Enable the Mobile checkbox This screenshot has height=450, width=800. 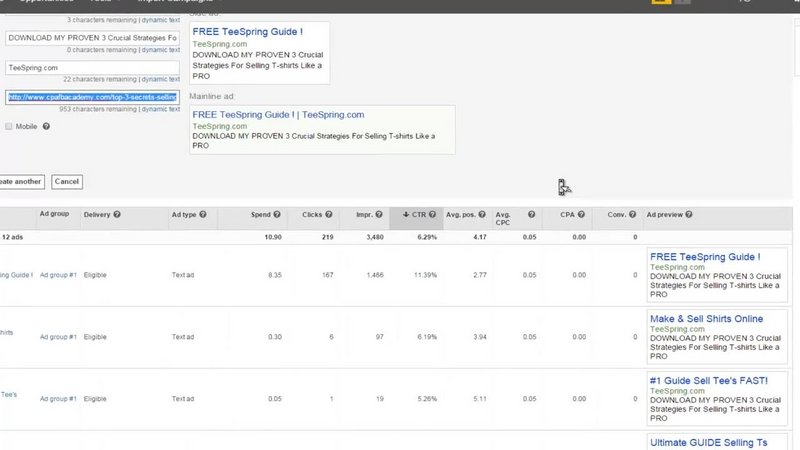9,127
